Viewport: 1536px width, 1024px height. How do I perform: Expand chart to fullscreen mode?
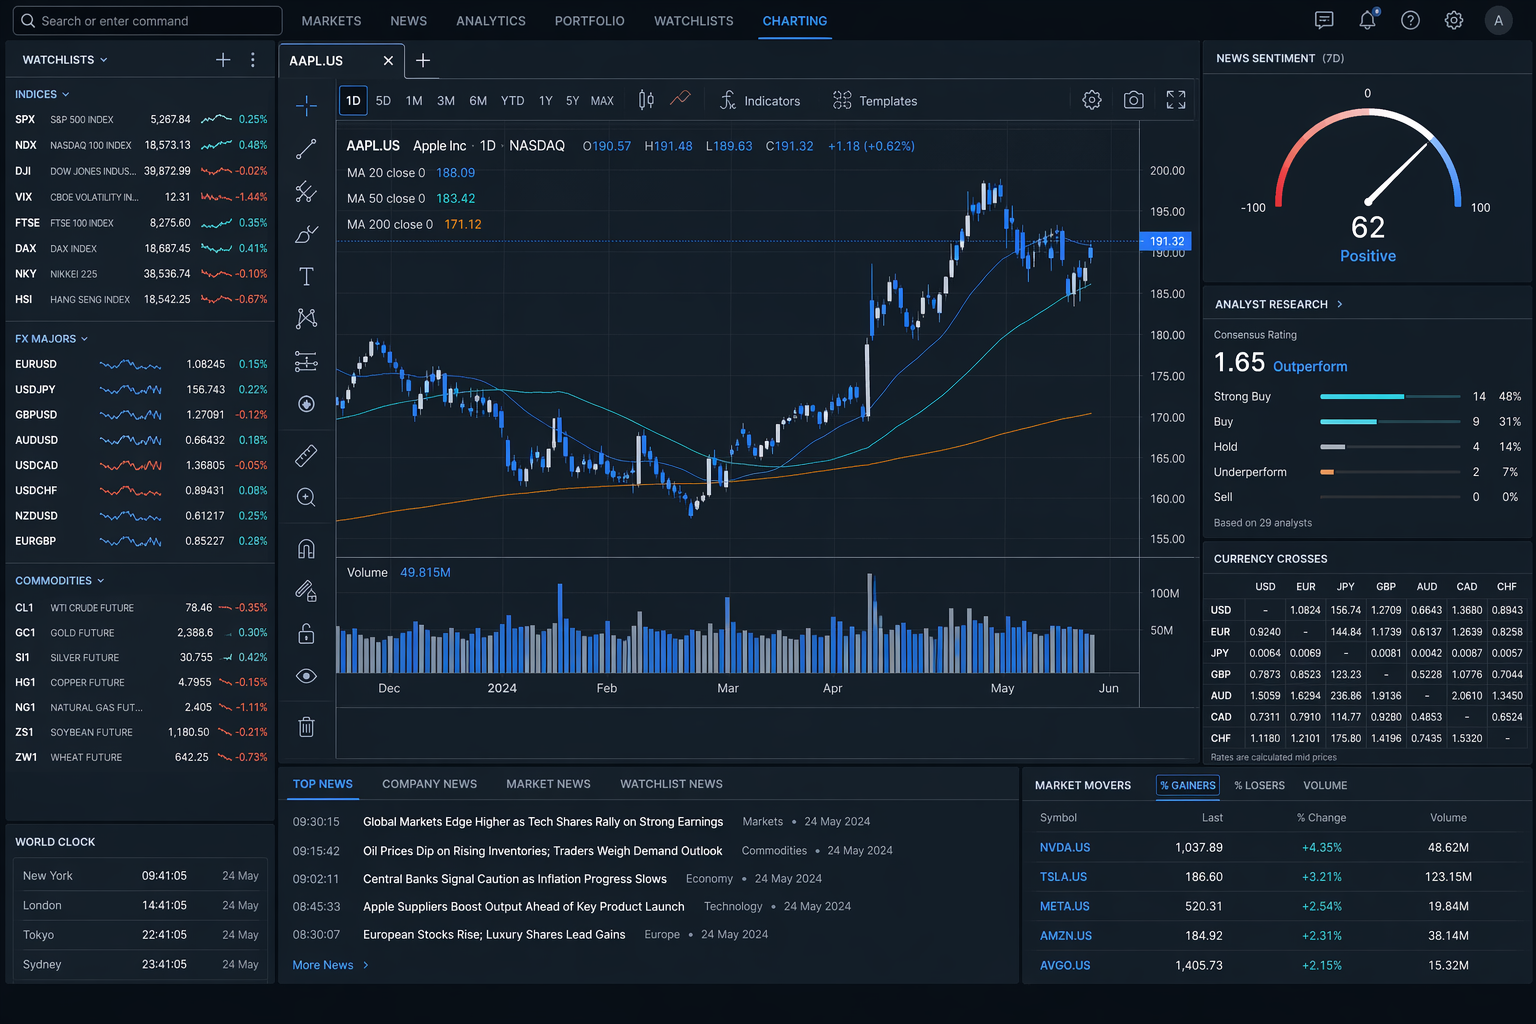(x=1176, y=100)
